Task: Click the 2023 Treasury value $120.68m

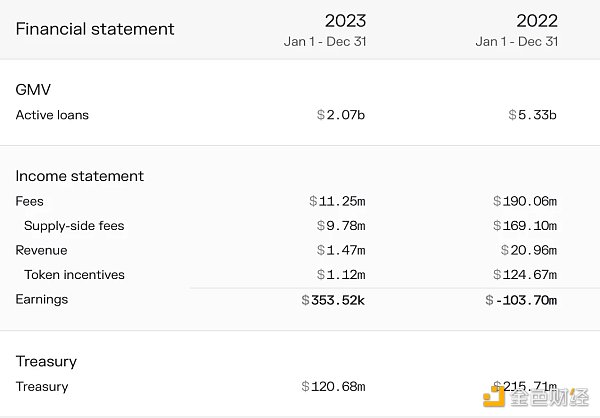Action: [x=333, y=386]
